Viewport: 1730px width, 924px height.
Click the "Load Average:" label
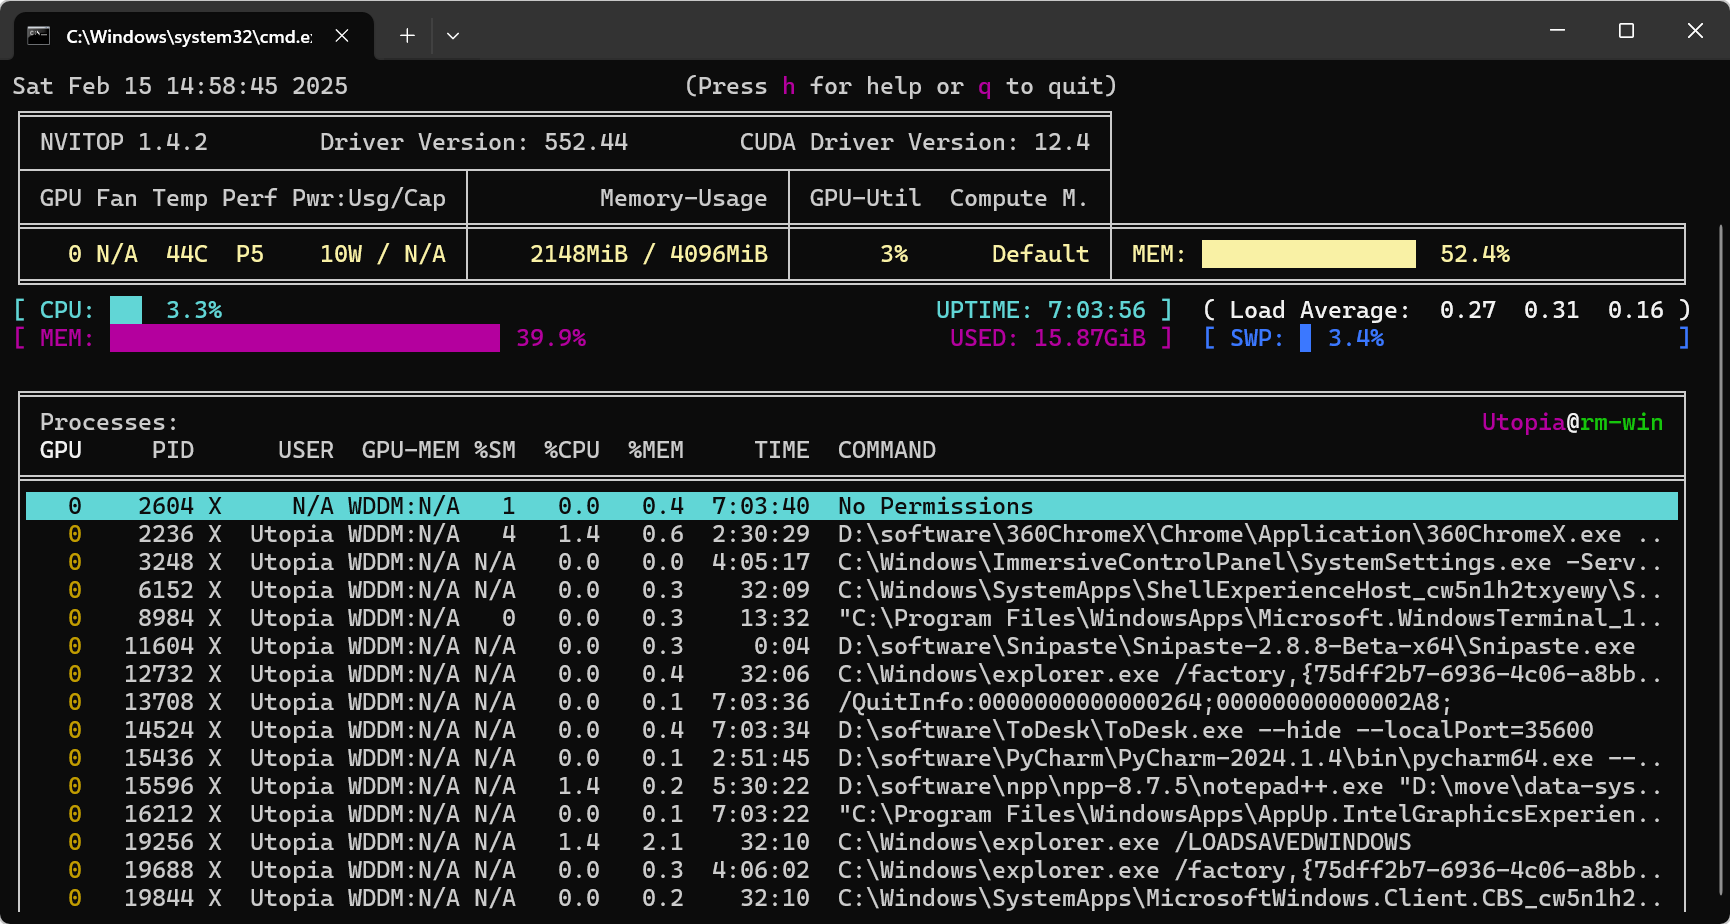[1320, 310]
